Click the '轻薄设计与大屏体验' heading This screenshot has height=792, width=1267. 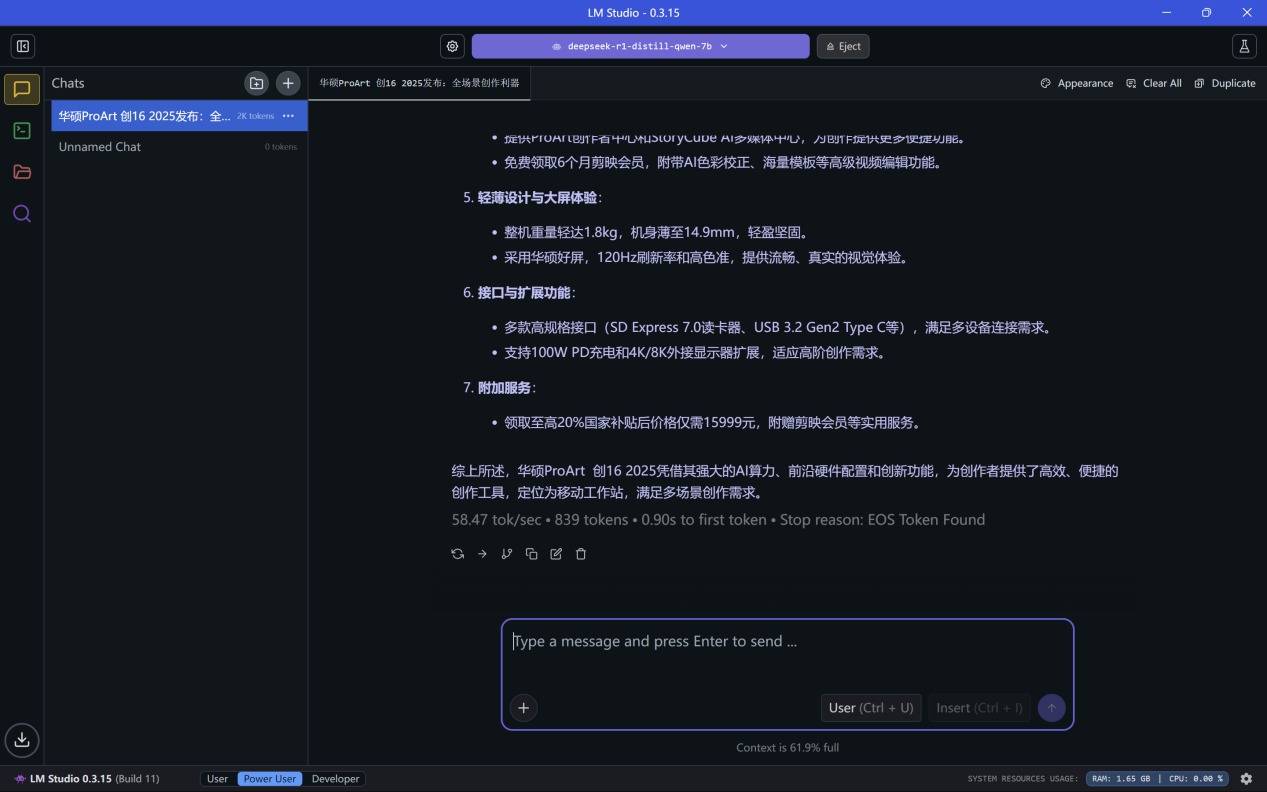(x=537, y=198)
